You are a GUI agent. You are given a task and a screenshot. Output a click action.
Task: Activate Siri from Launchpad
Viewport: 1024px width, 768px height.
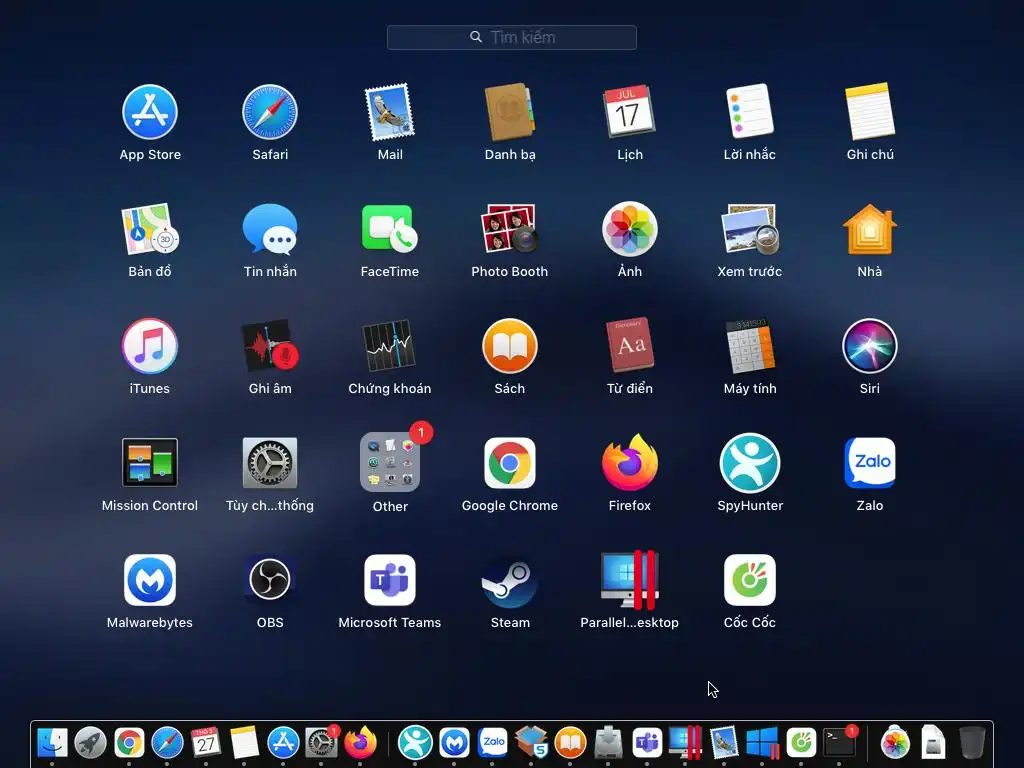click(870, 346)
